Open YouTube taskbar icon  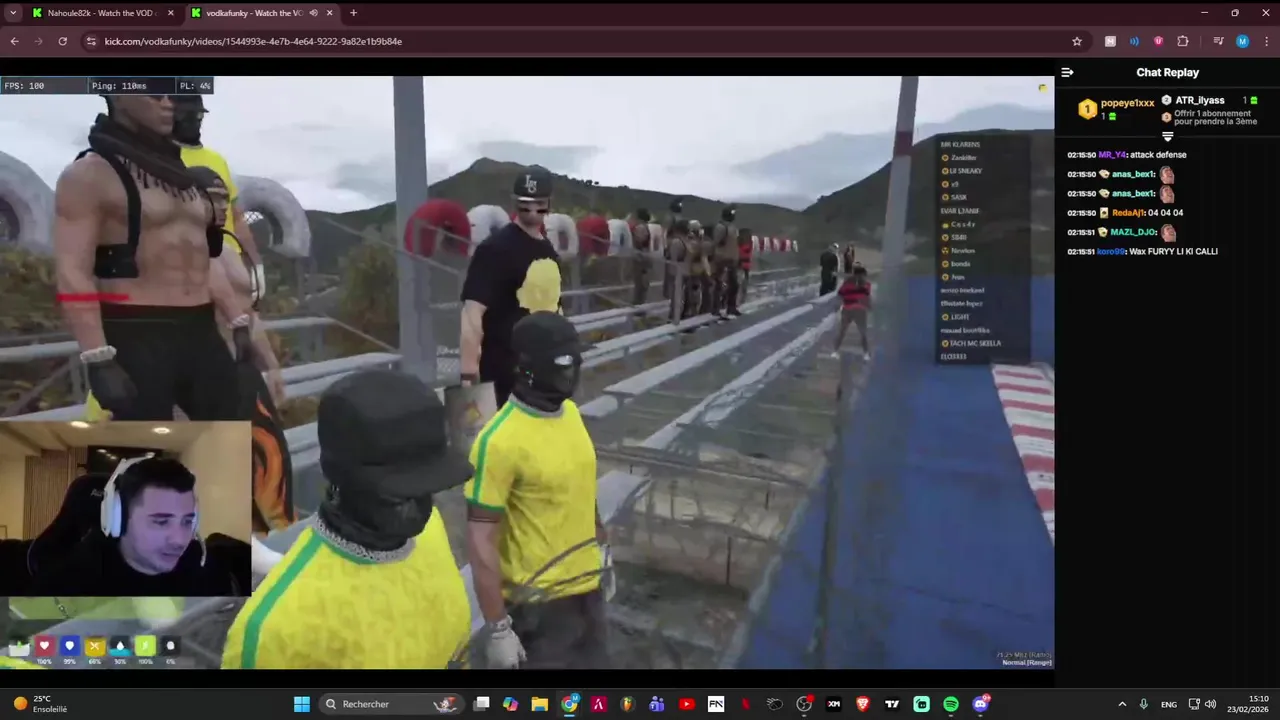(687, 704)
